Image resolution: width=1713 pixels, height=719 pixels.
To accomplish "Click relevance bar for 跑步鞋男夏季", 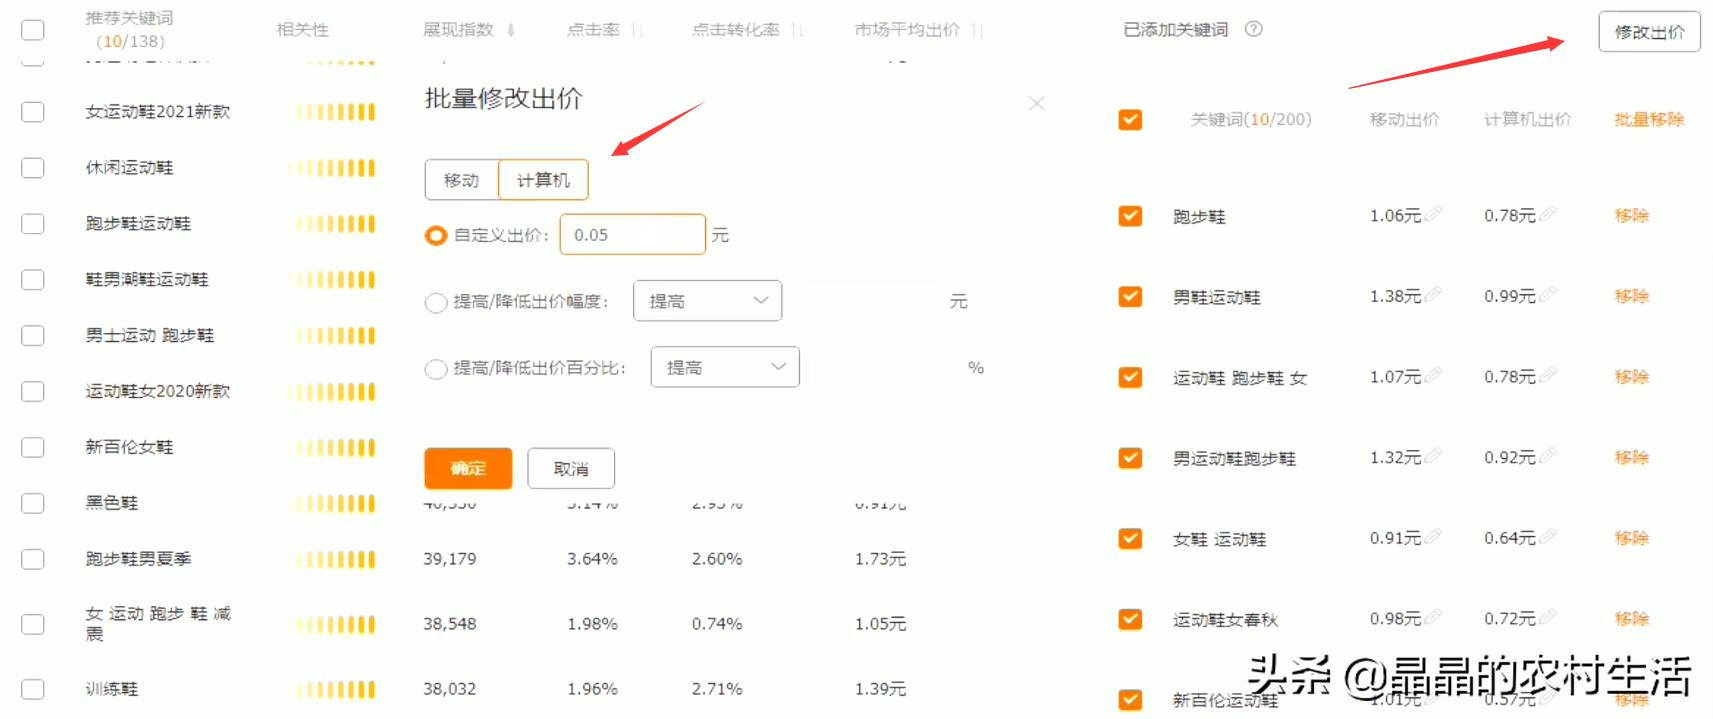I will pyautogui.click(x=335, y=560).
